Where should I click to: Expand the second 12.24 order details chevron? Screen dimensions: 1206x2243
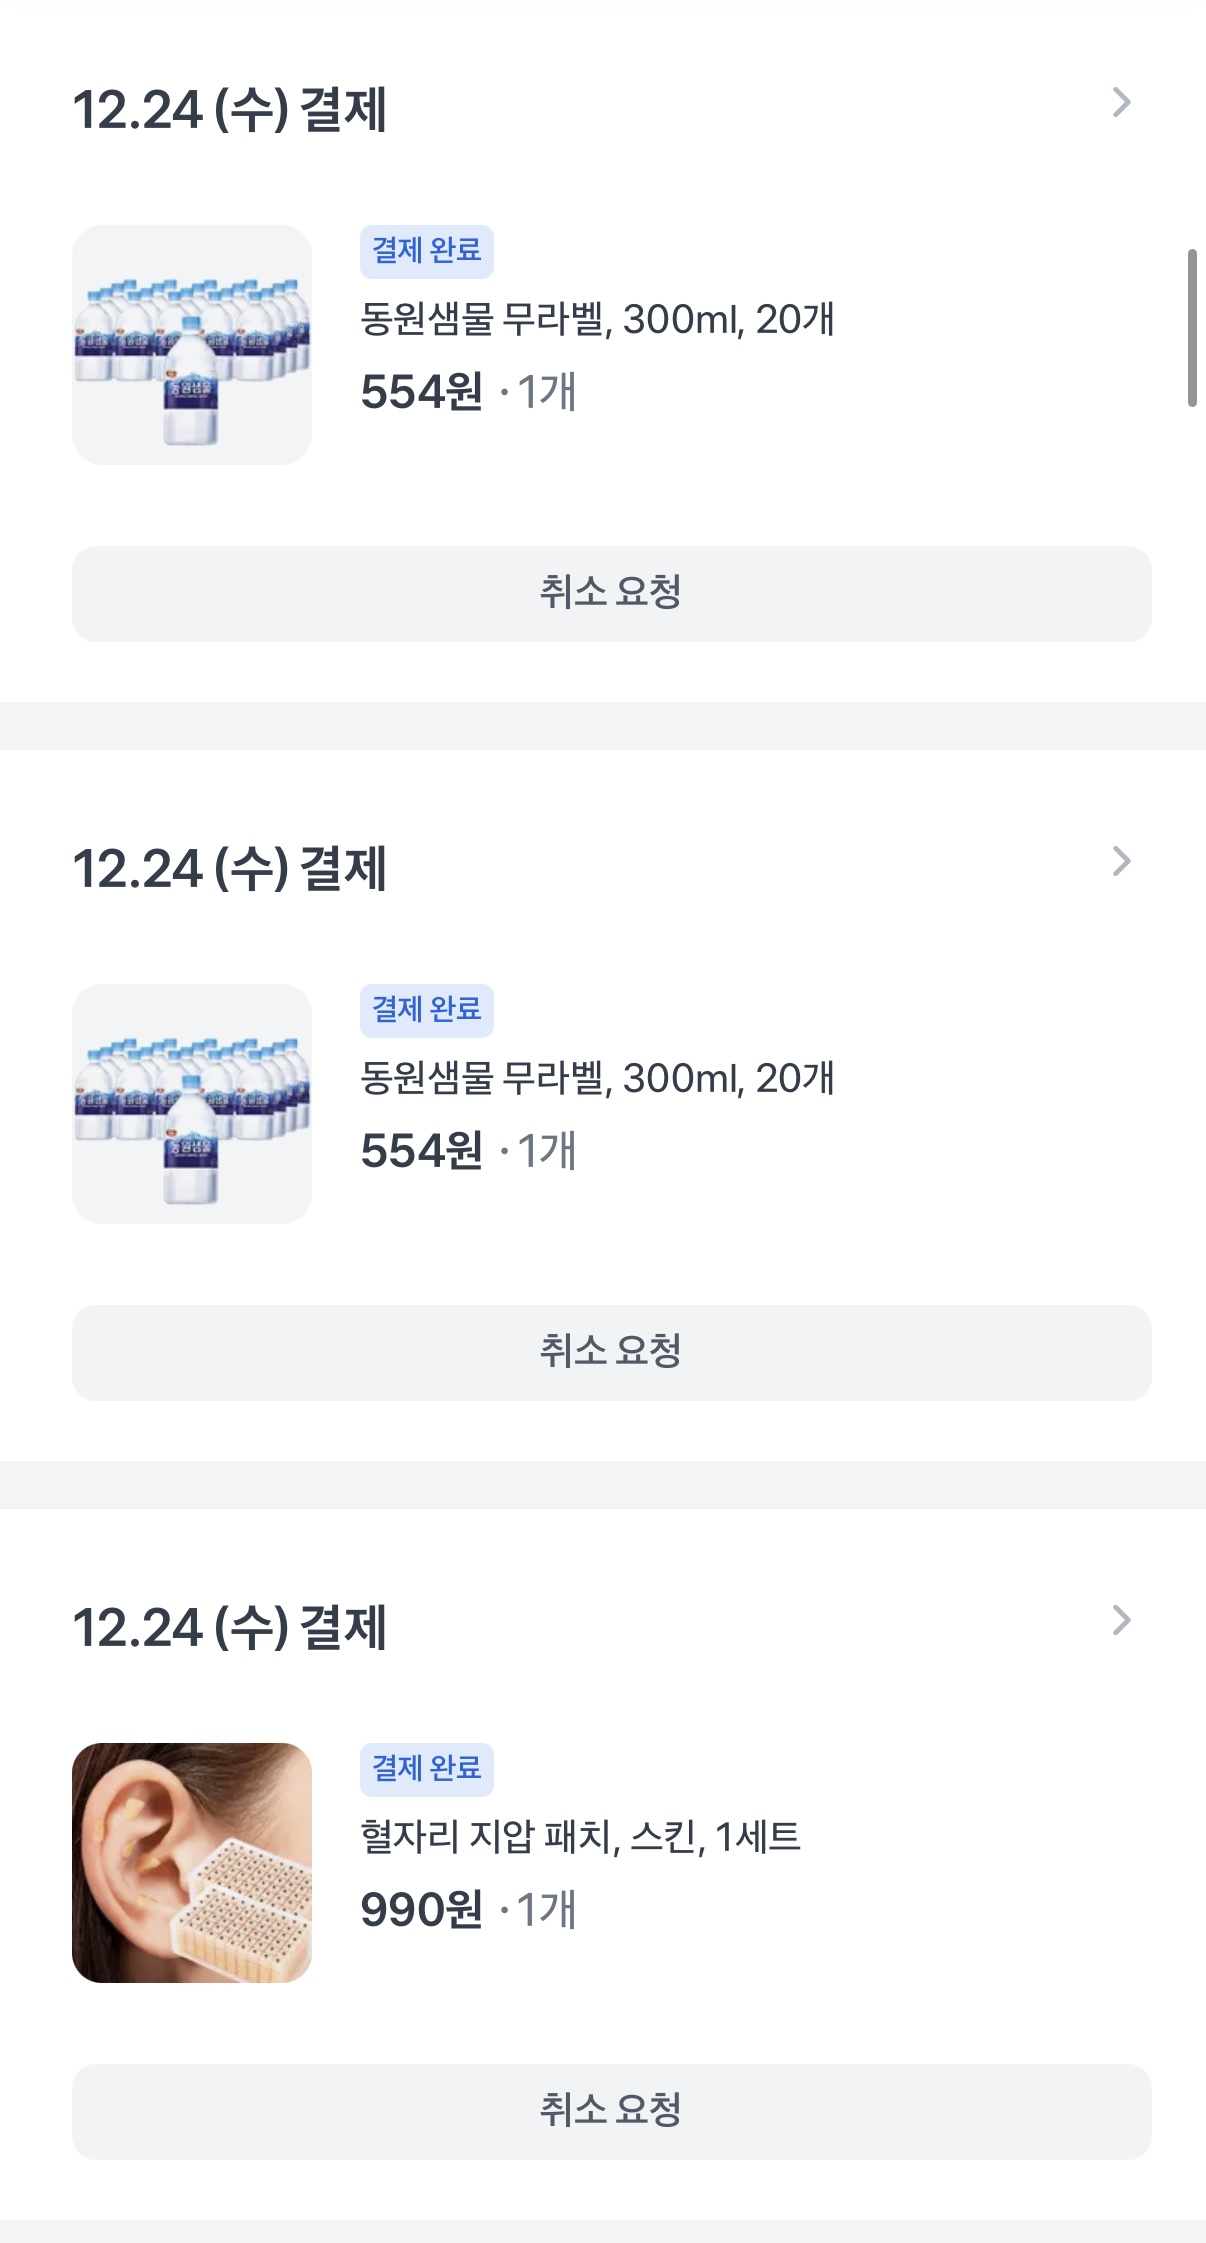click(x=1121, y=862)
